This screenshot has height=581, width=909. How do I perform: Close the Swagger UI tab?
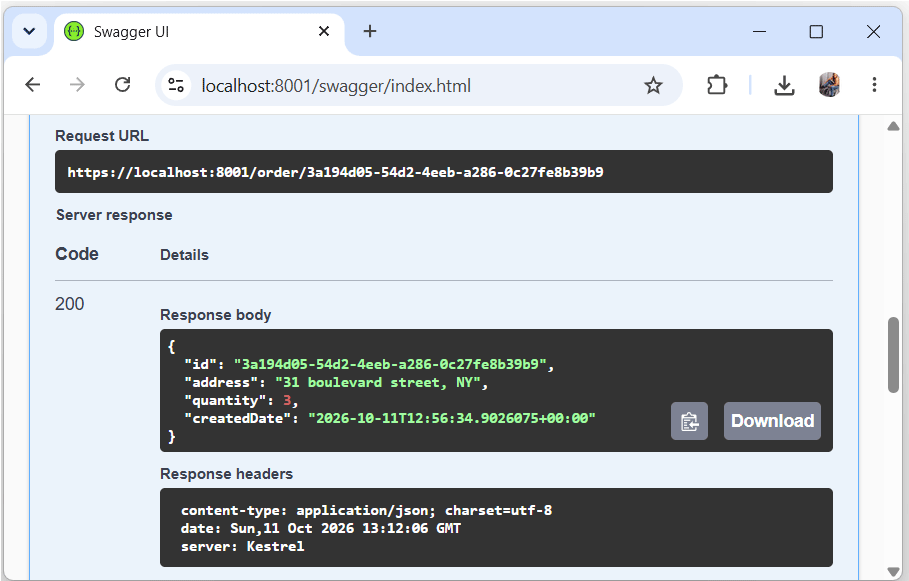pyautogui.click(x=324, y=31)
